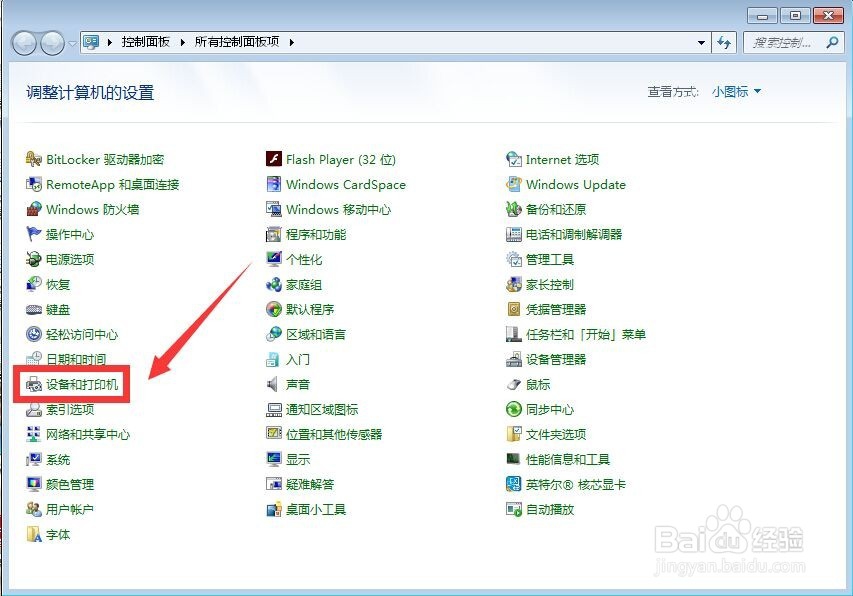Open the 管理工具 link

[x=550, y=259]
